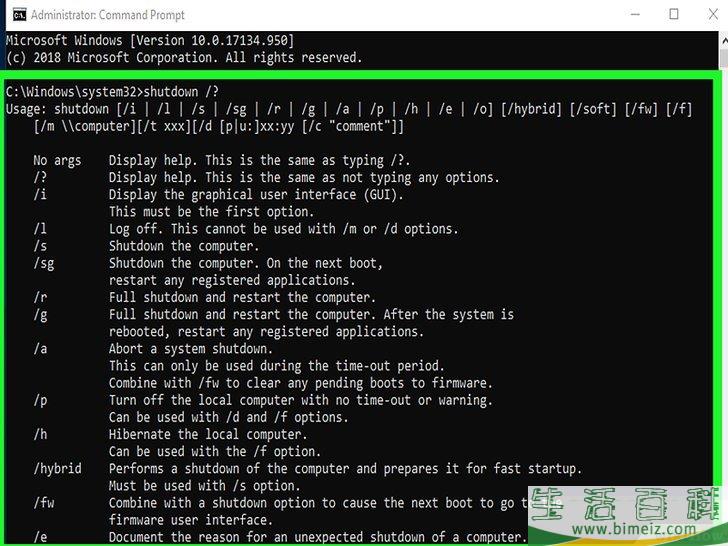Image resolution: width=728 pixels, height=546 pixels.
Task: Maximize the Administrator Command Prompt window
Action: click(x=674, y=14)
